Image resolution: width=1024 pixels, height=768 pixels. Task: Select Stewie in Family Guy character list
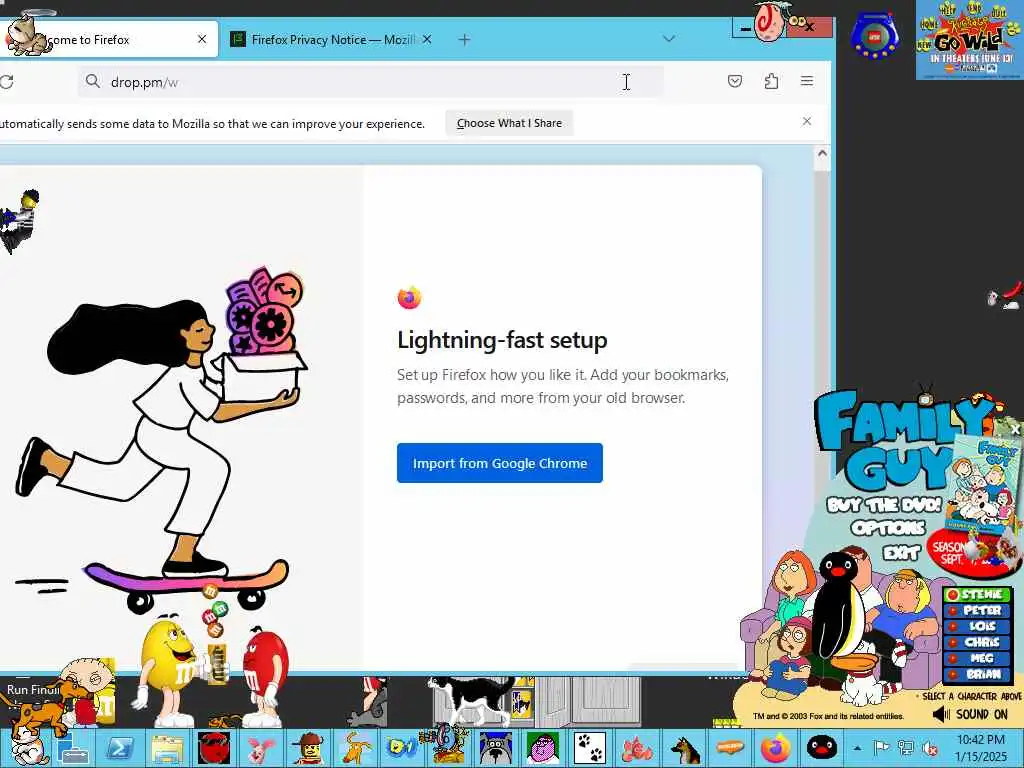(978, 594)
